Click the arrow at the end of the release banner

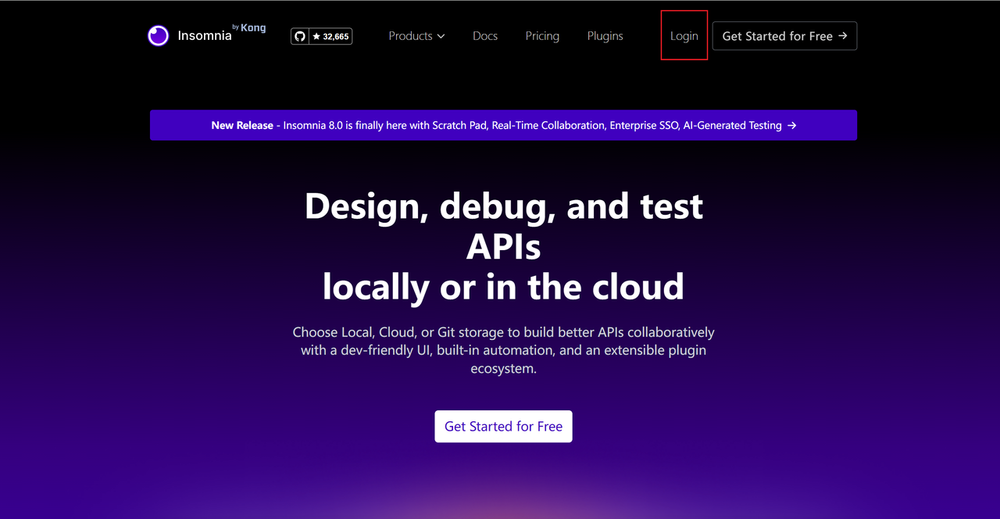click(x=792, y=126)
